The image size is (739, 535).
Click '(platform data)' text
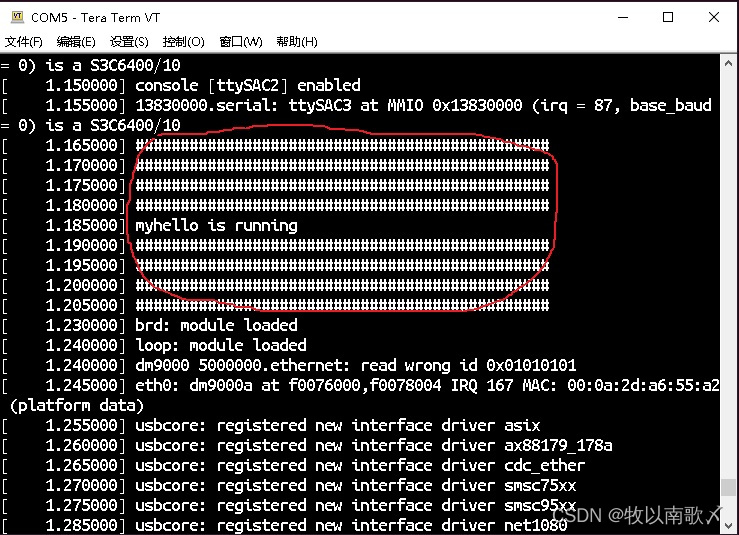point(76,405)
